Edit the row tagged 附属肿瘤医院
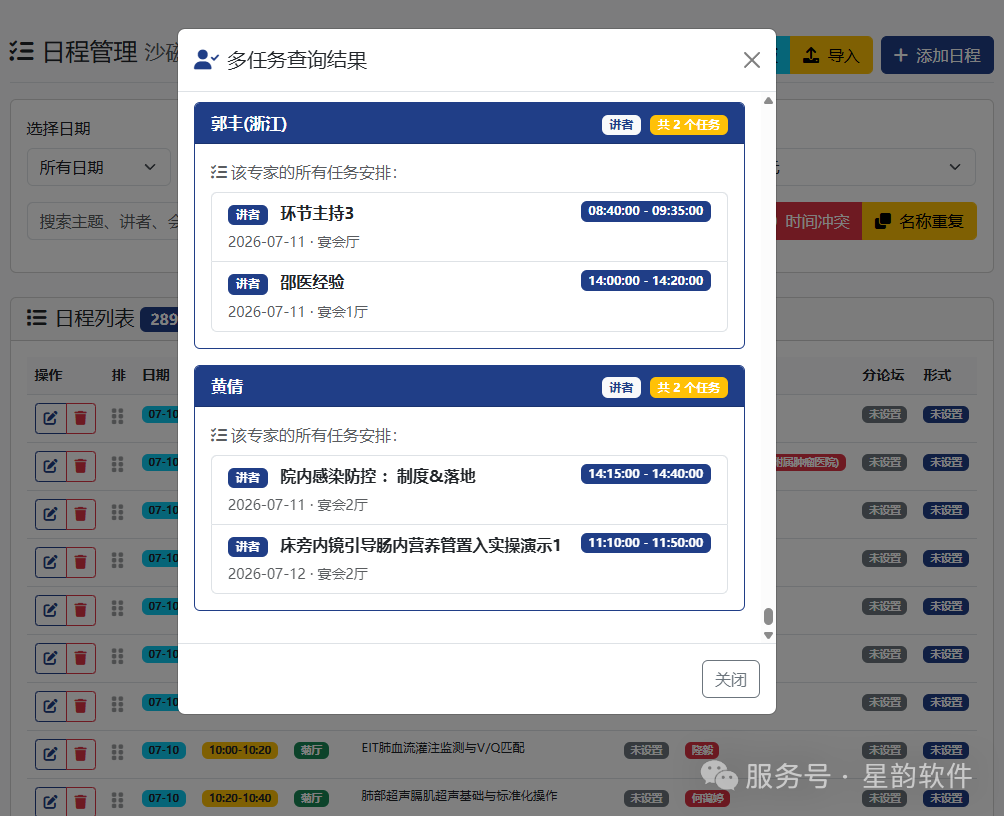Viewport: 1004px width, 816px height. coord(51,466)
